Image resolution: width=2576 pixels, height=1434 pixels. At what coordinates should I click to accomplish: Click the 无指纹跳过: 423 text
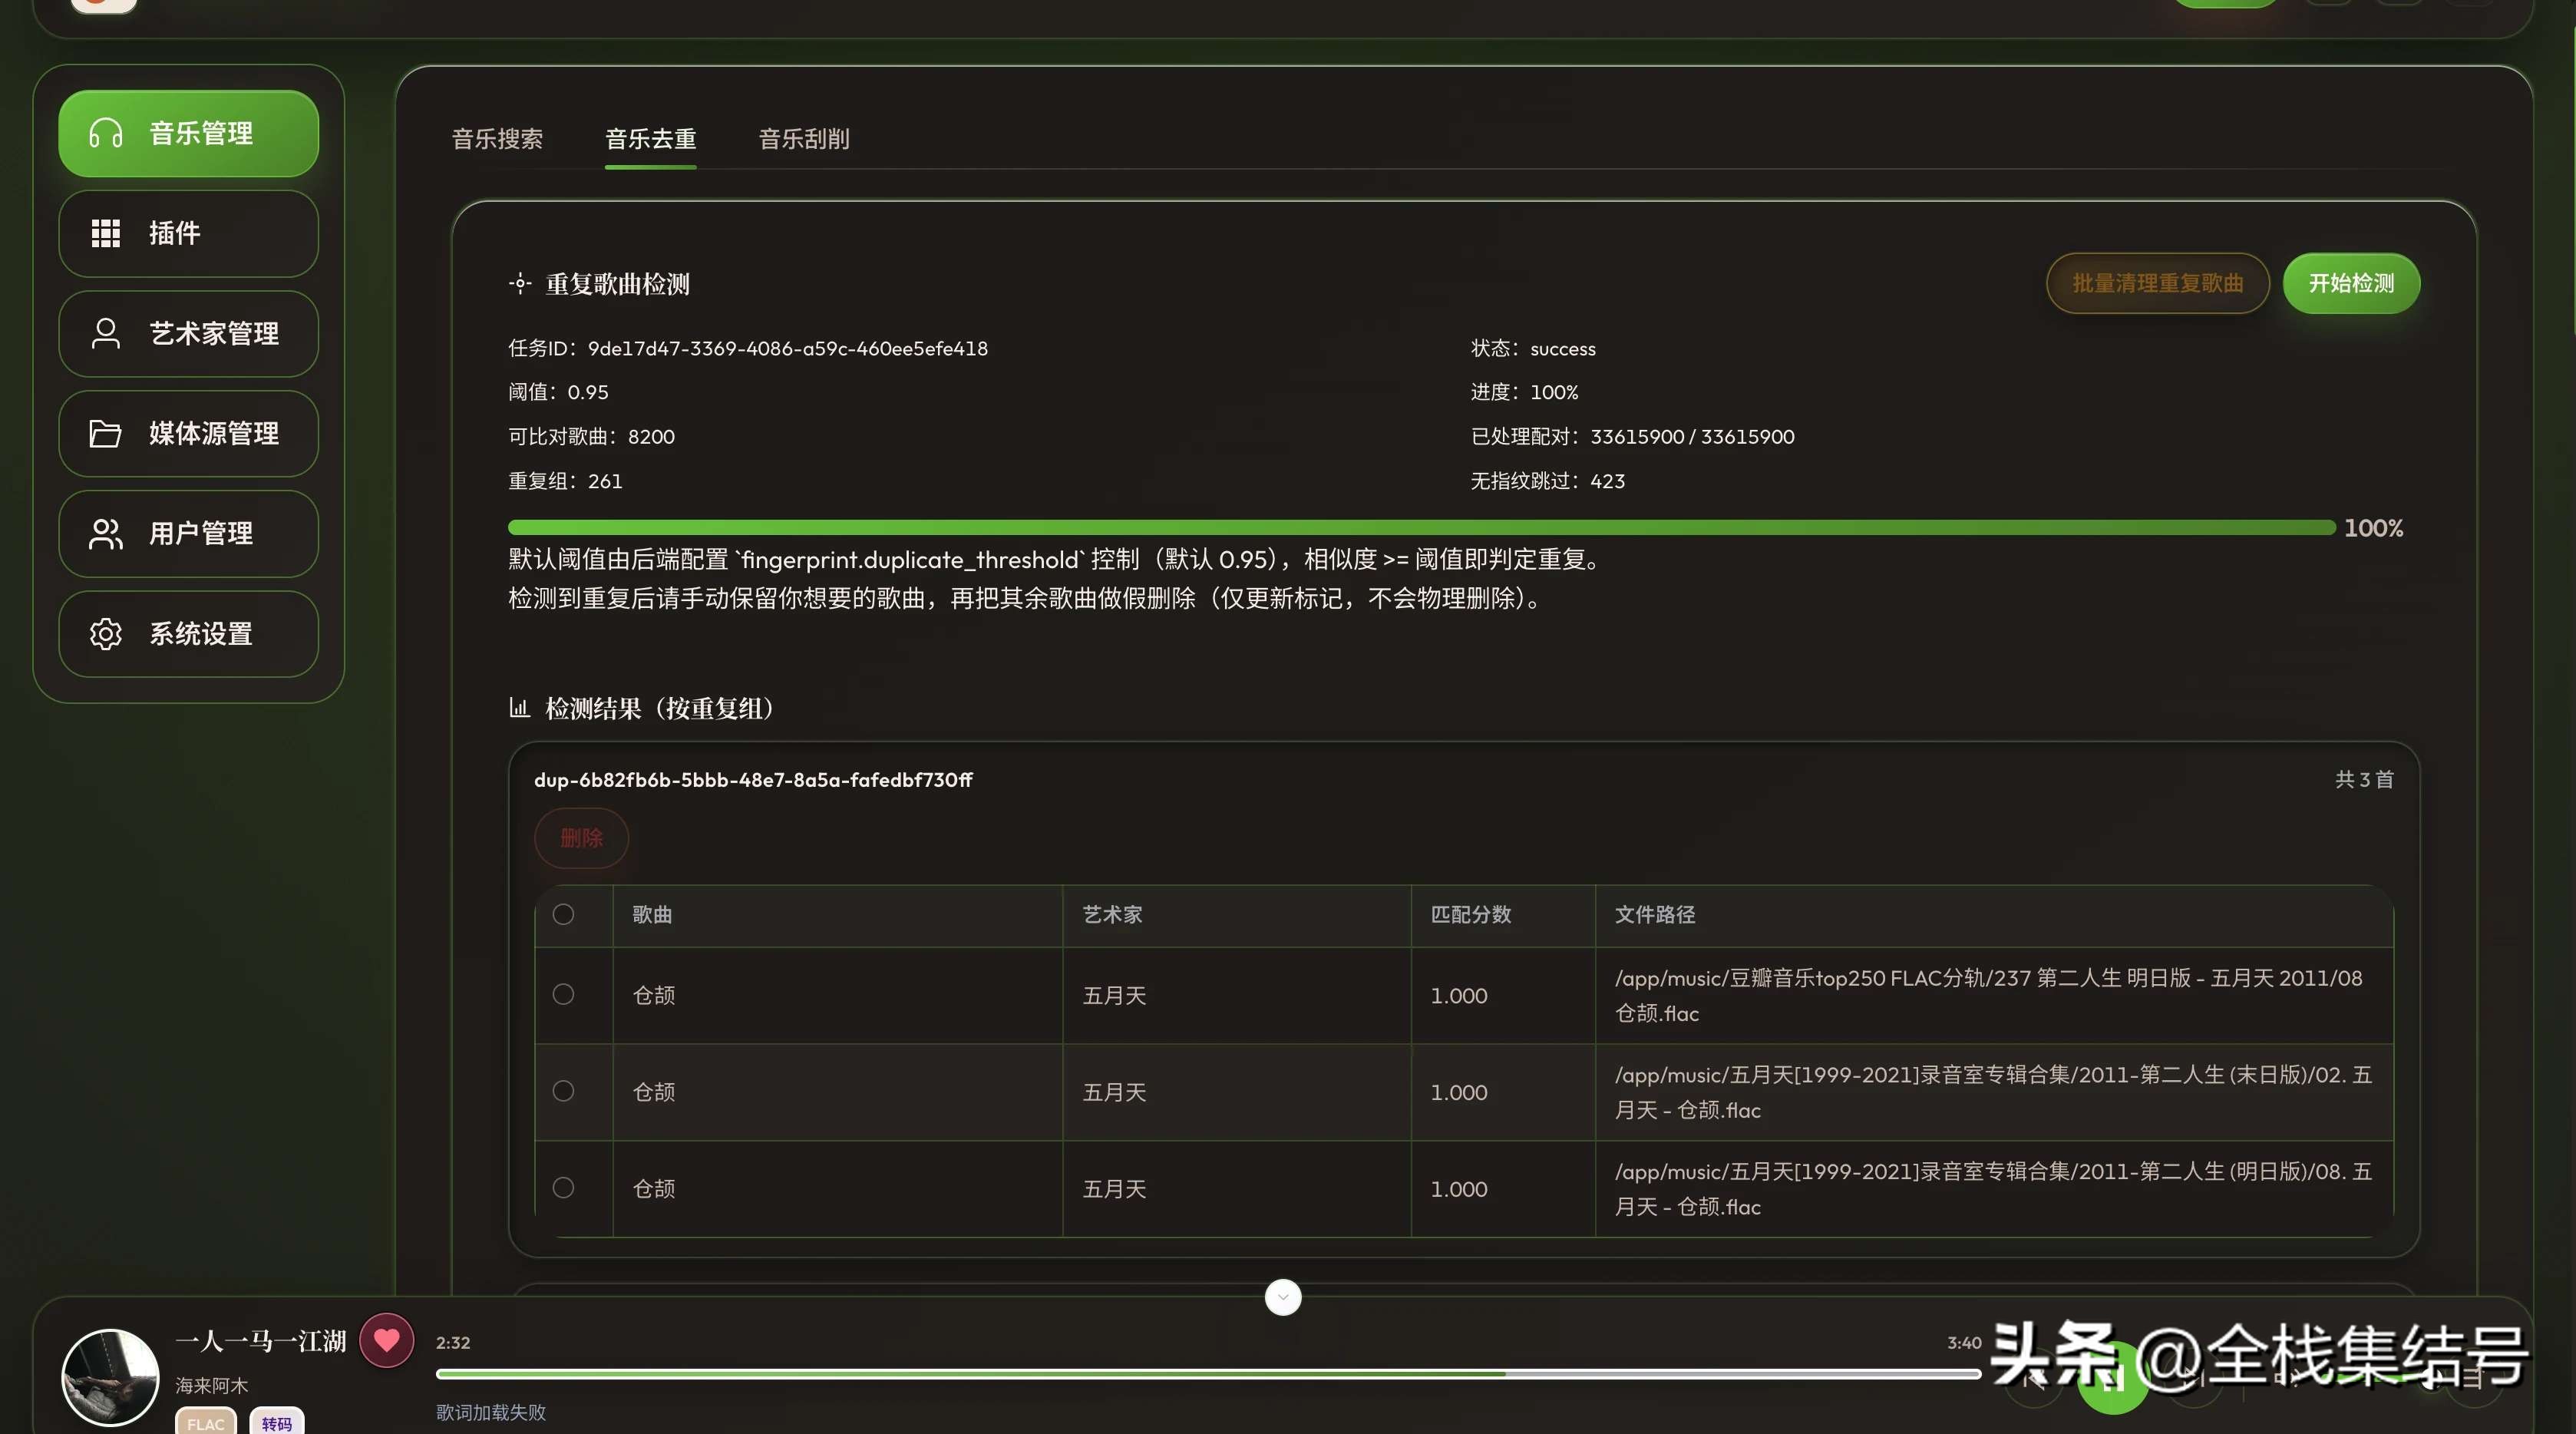(x=1547, y=481)
